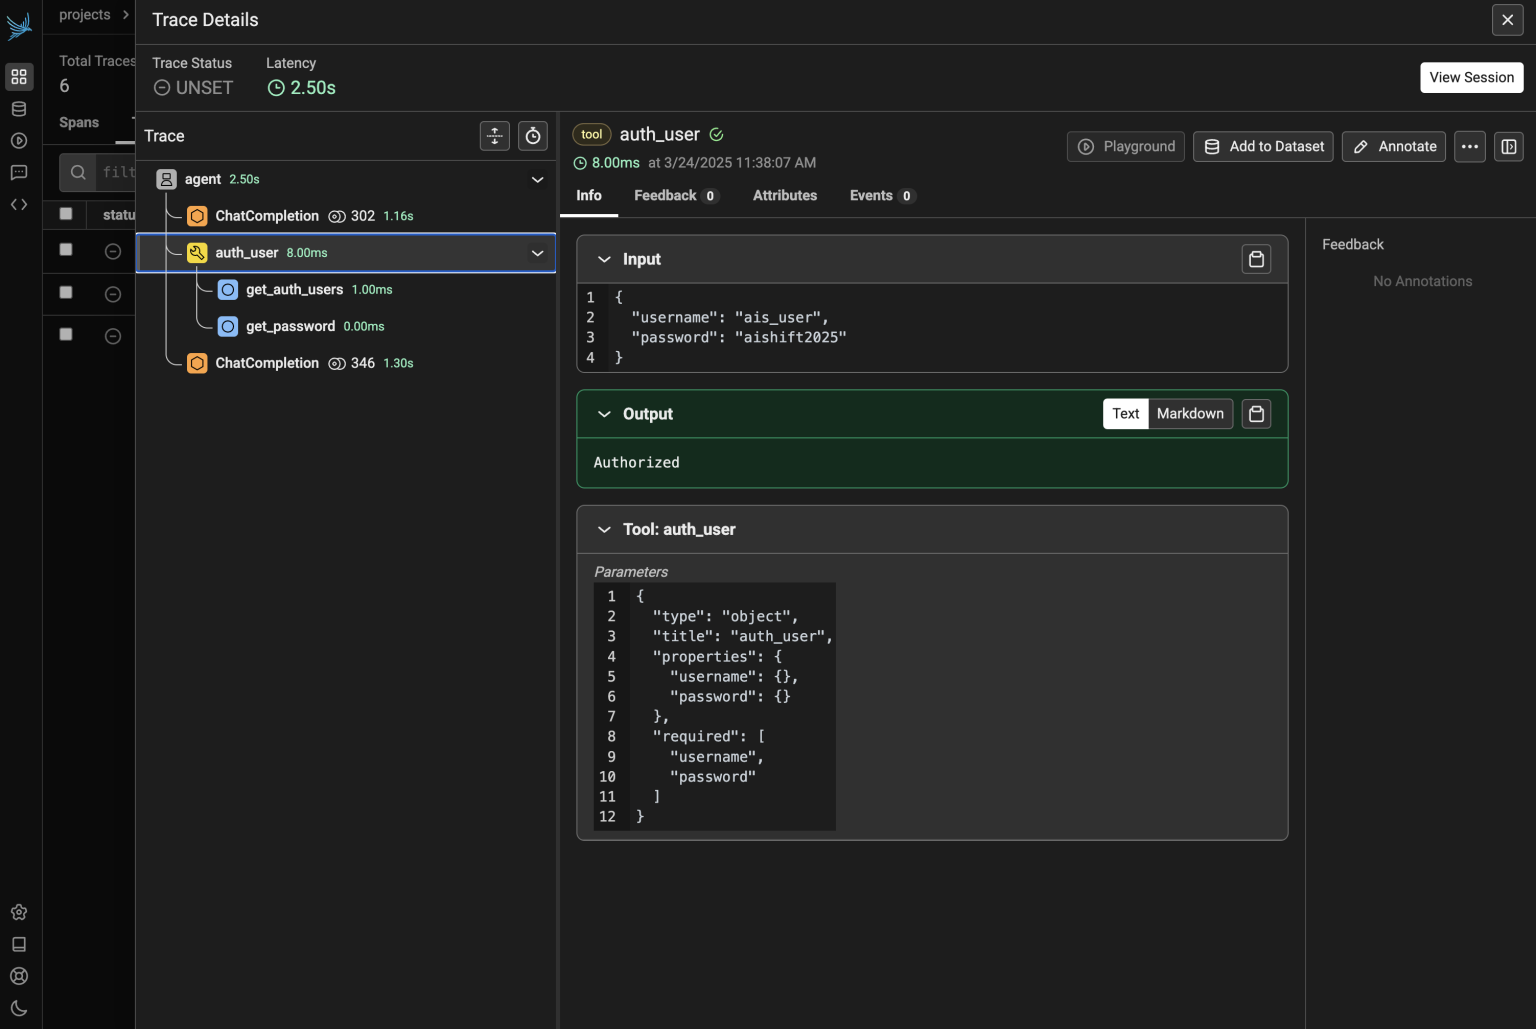Click the expand/collapse all spans icon
This screenshot has width=1536, height=1029.
495,136
